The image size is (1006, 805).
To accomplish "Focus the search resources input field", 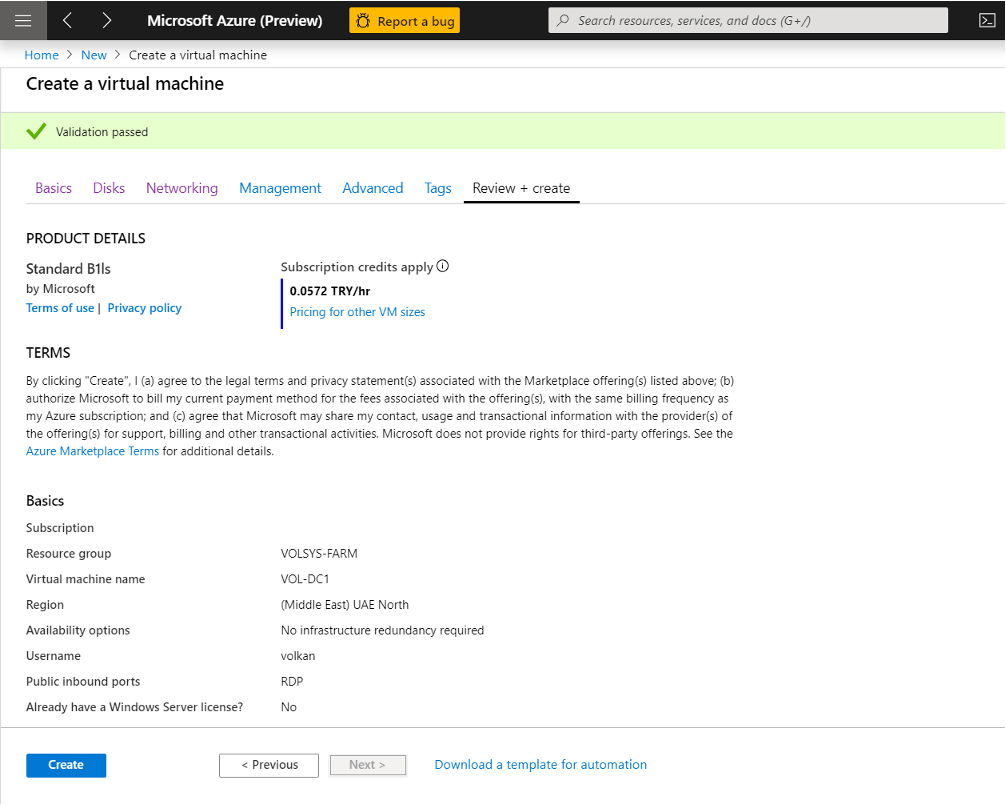I will pos(748,20).
